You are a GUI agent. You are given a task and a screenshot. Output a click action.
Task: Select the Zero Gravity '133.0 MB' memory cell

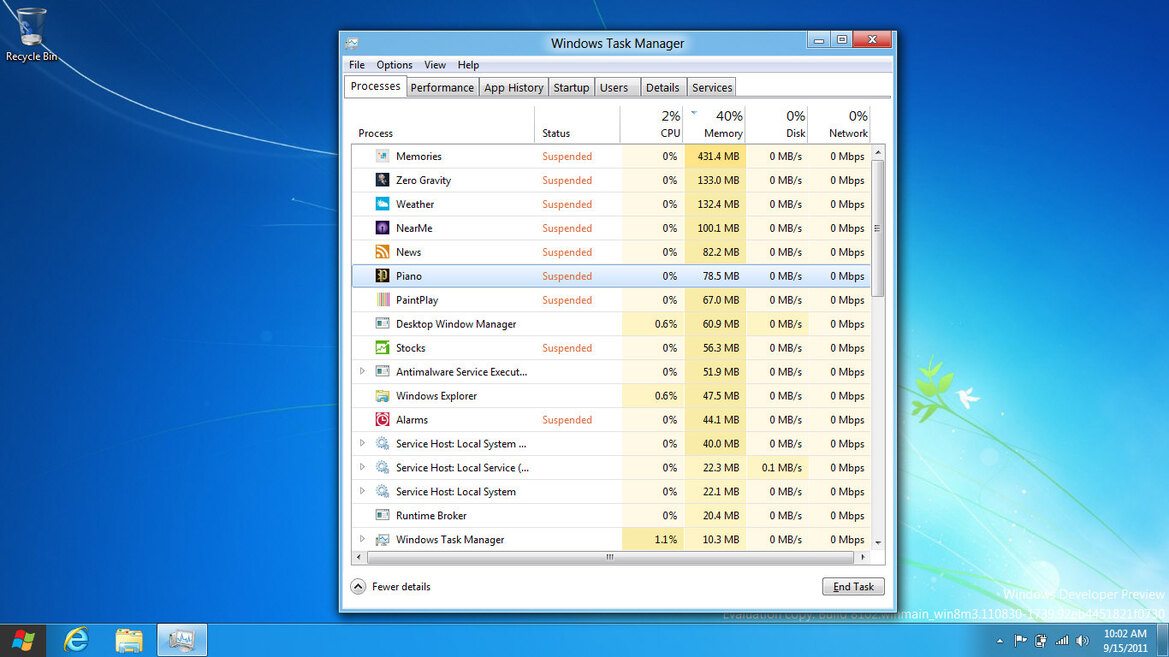[x=715, y=180]
